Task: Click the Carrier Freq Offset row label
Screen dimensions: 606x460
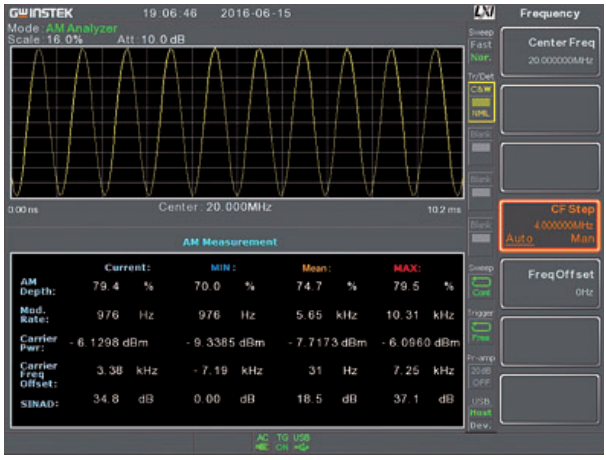Action: (38, 375)
